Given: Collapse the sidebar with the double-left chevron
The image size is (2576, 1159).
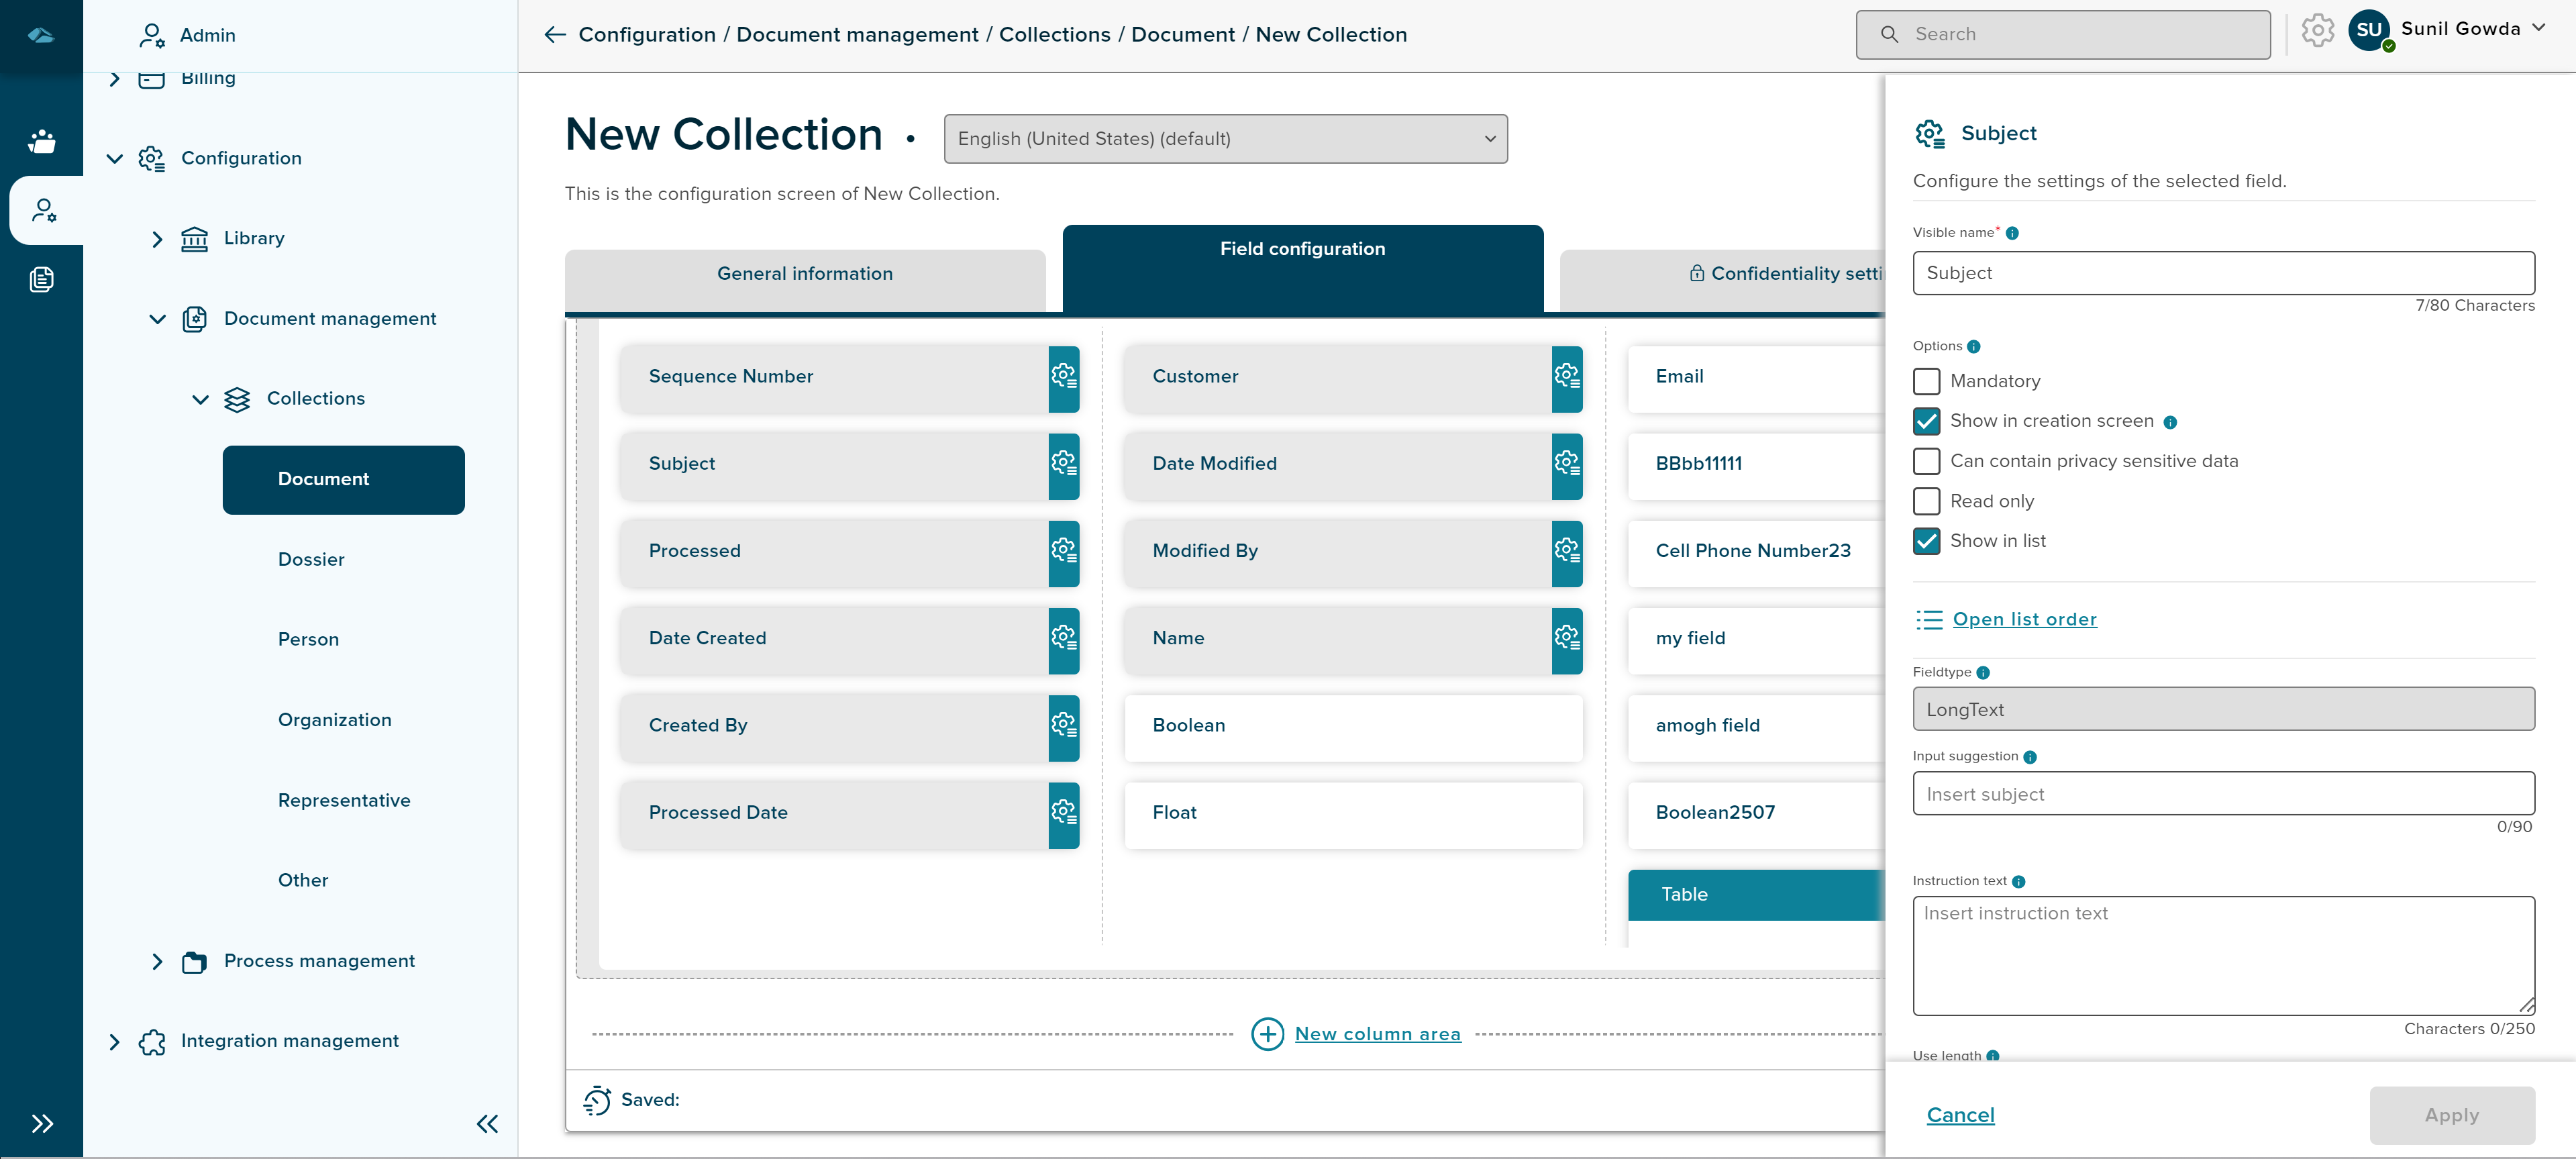Looking at the screenshot, I should 487,1124.
